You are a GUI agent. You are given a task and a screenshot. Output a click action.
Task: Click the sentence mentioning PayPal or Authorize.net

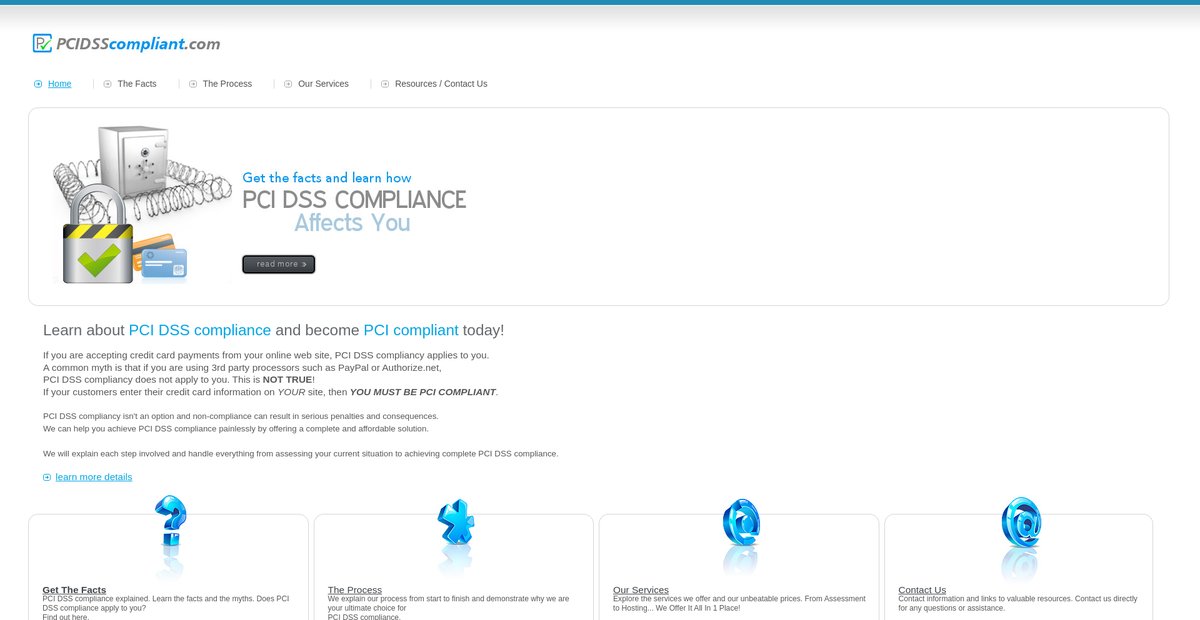tap(242, 367)
